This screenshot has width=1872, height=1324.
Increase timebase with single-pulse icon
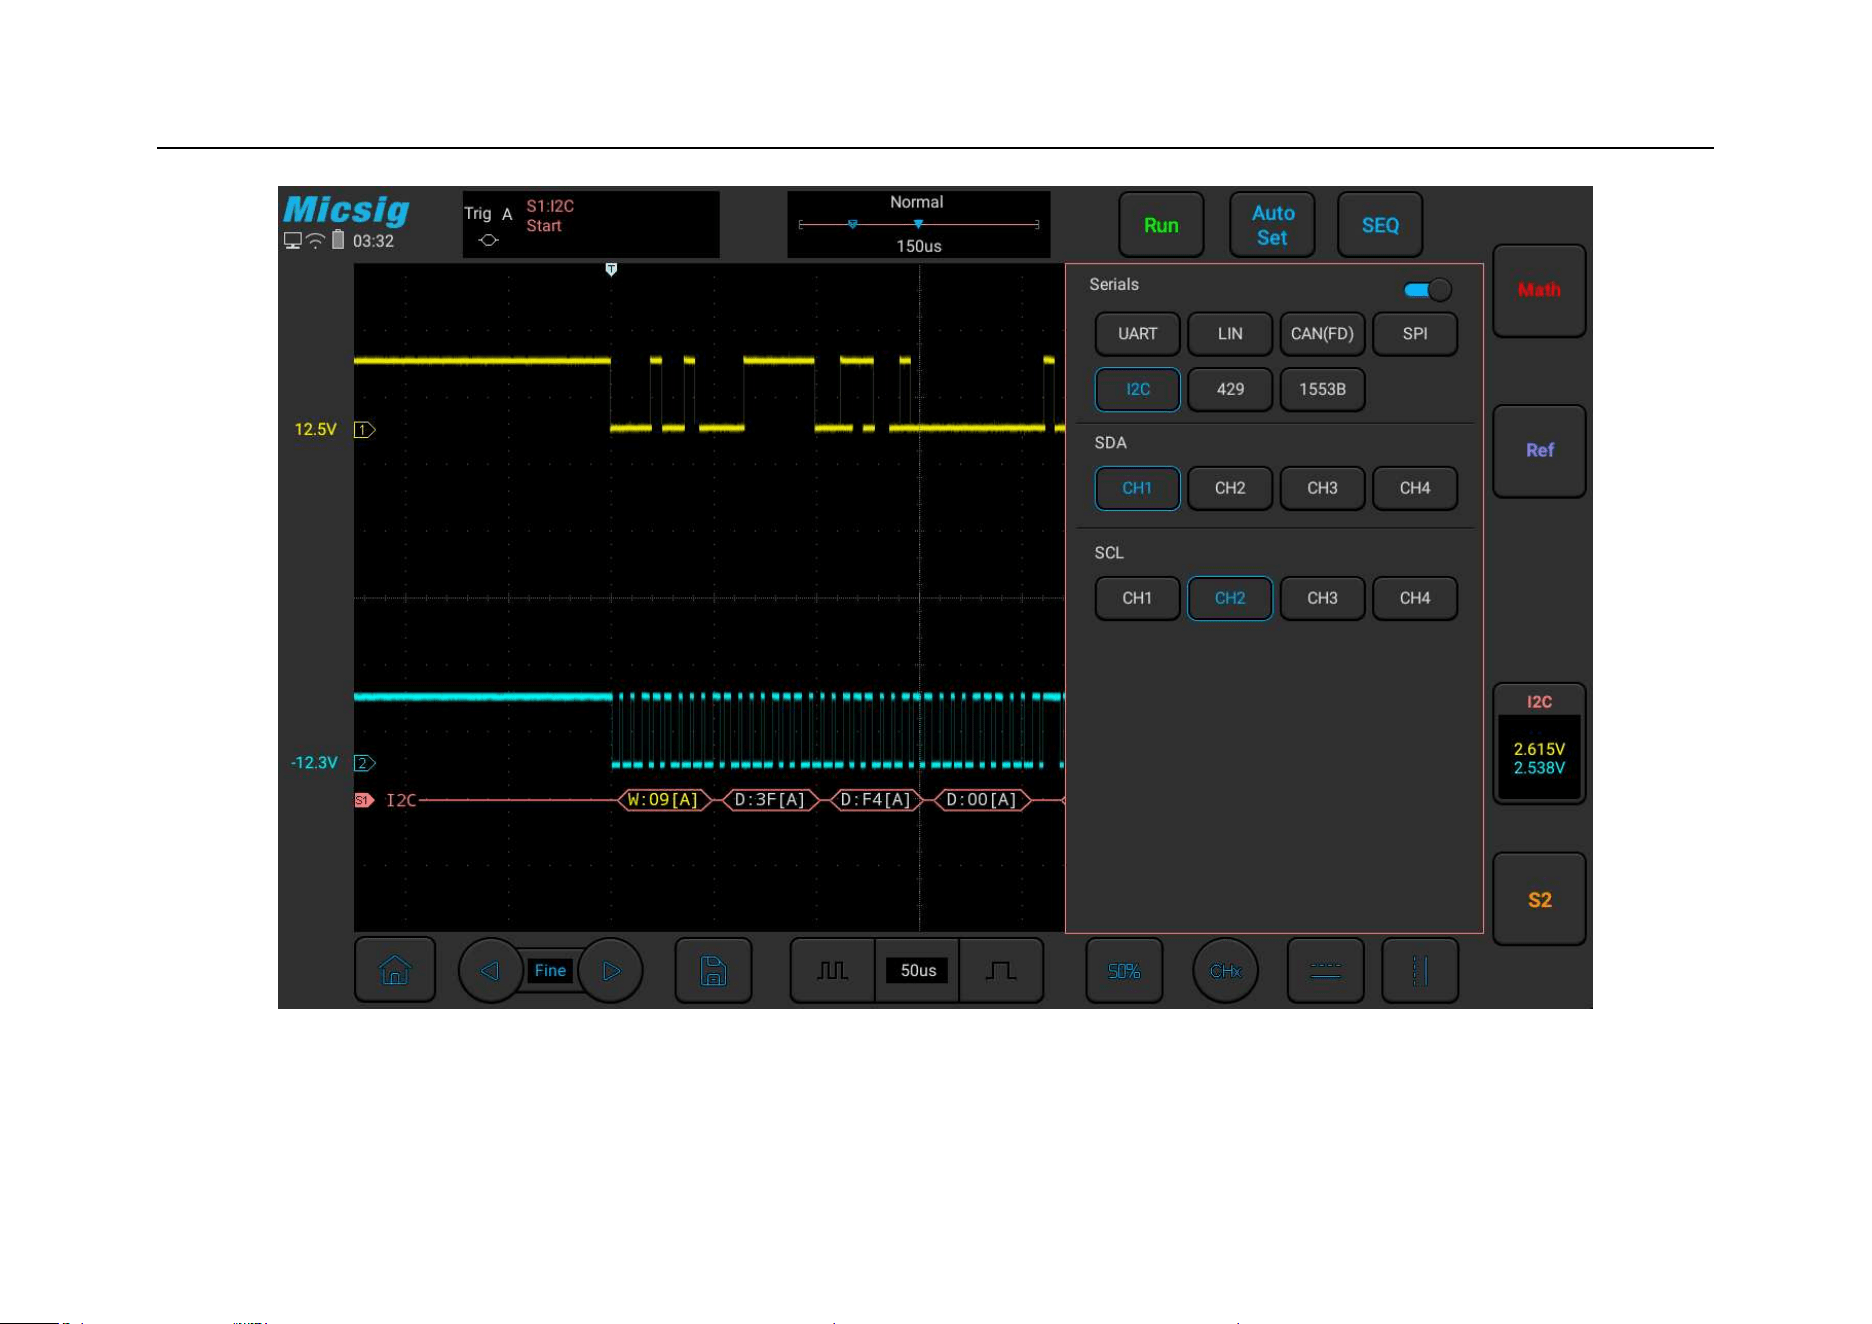1001,970
